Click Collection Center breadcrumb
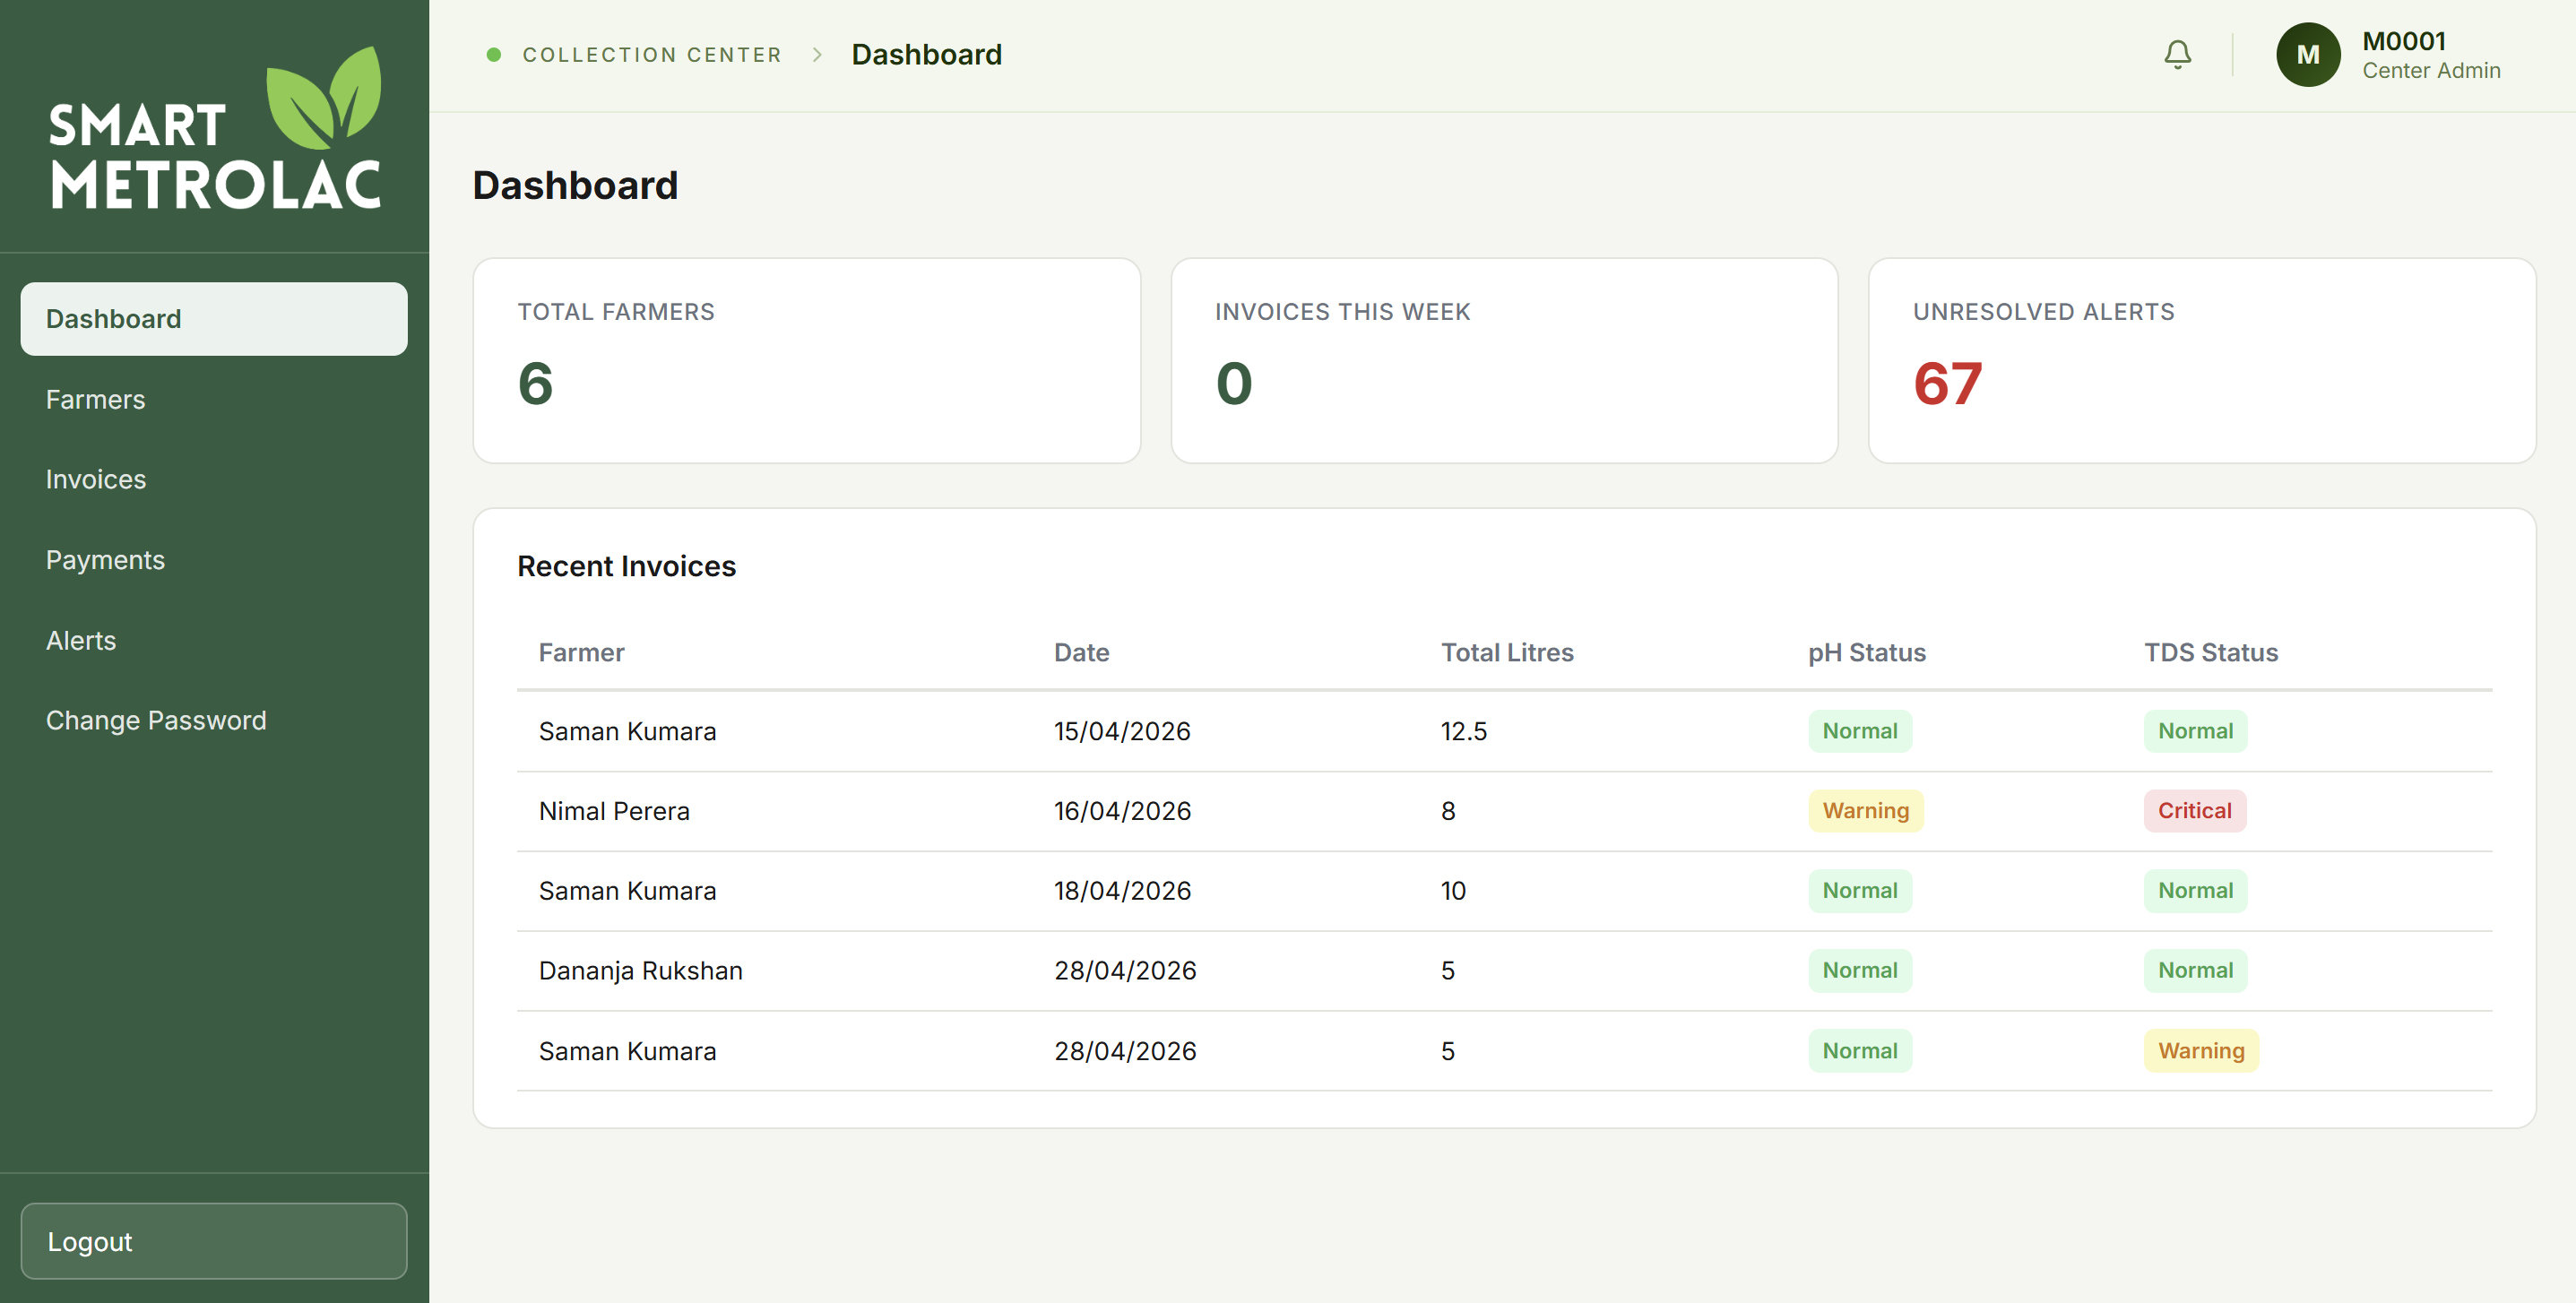The height and width of the screenshot is (1303, 2576). 652,55
